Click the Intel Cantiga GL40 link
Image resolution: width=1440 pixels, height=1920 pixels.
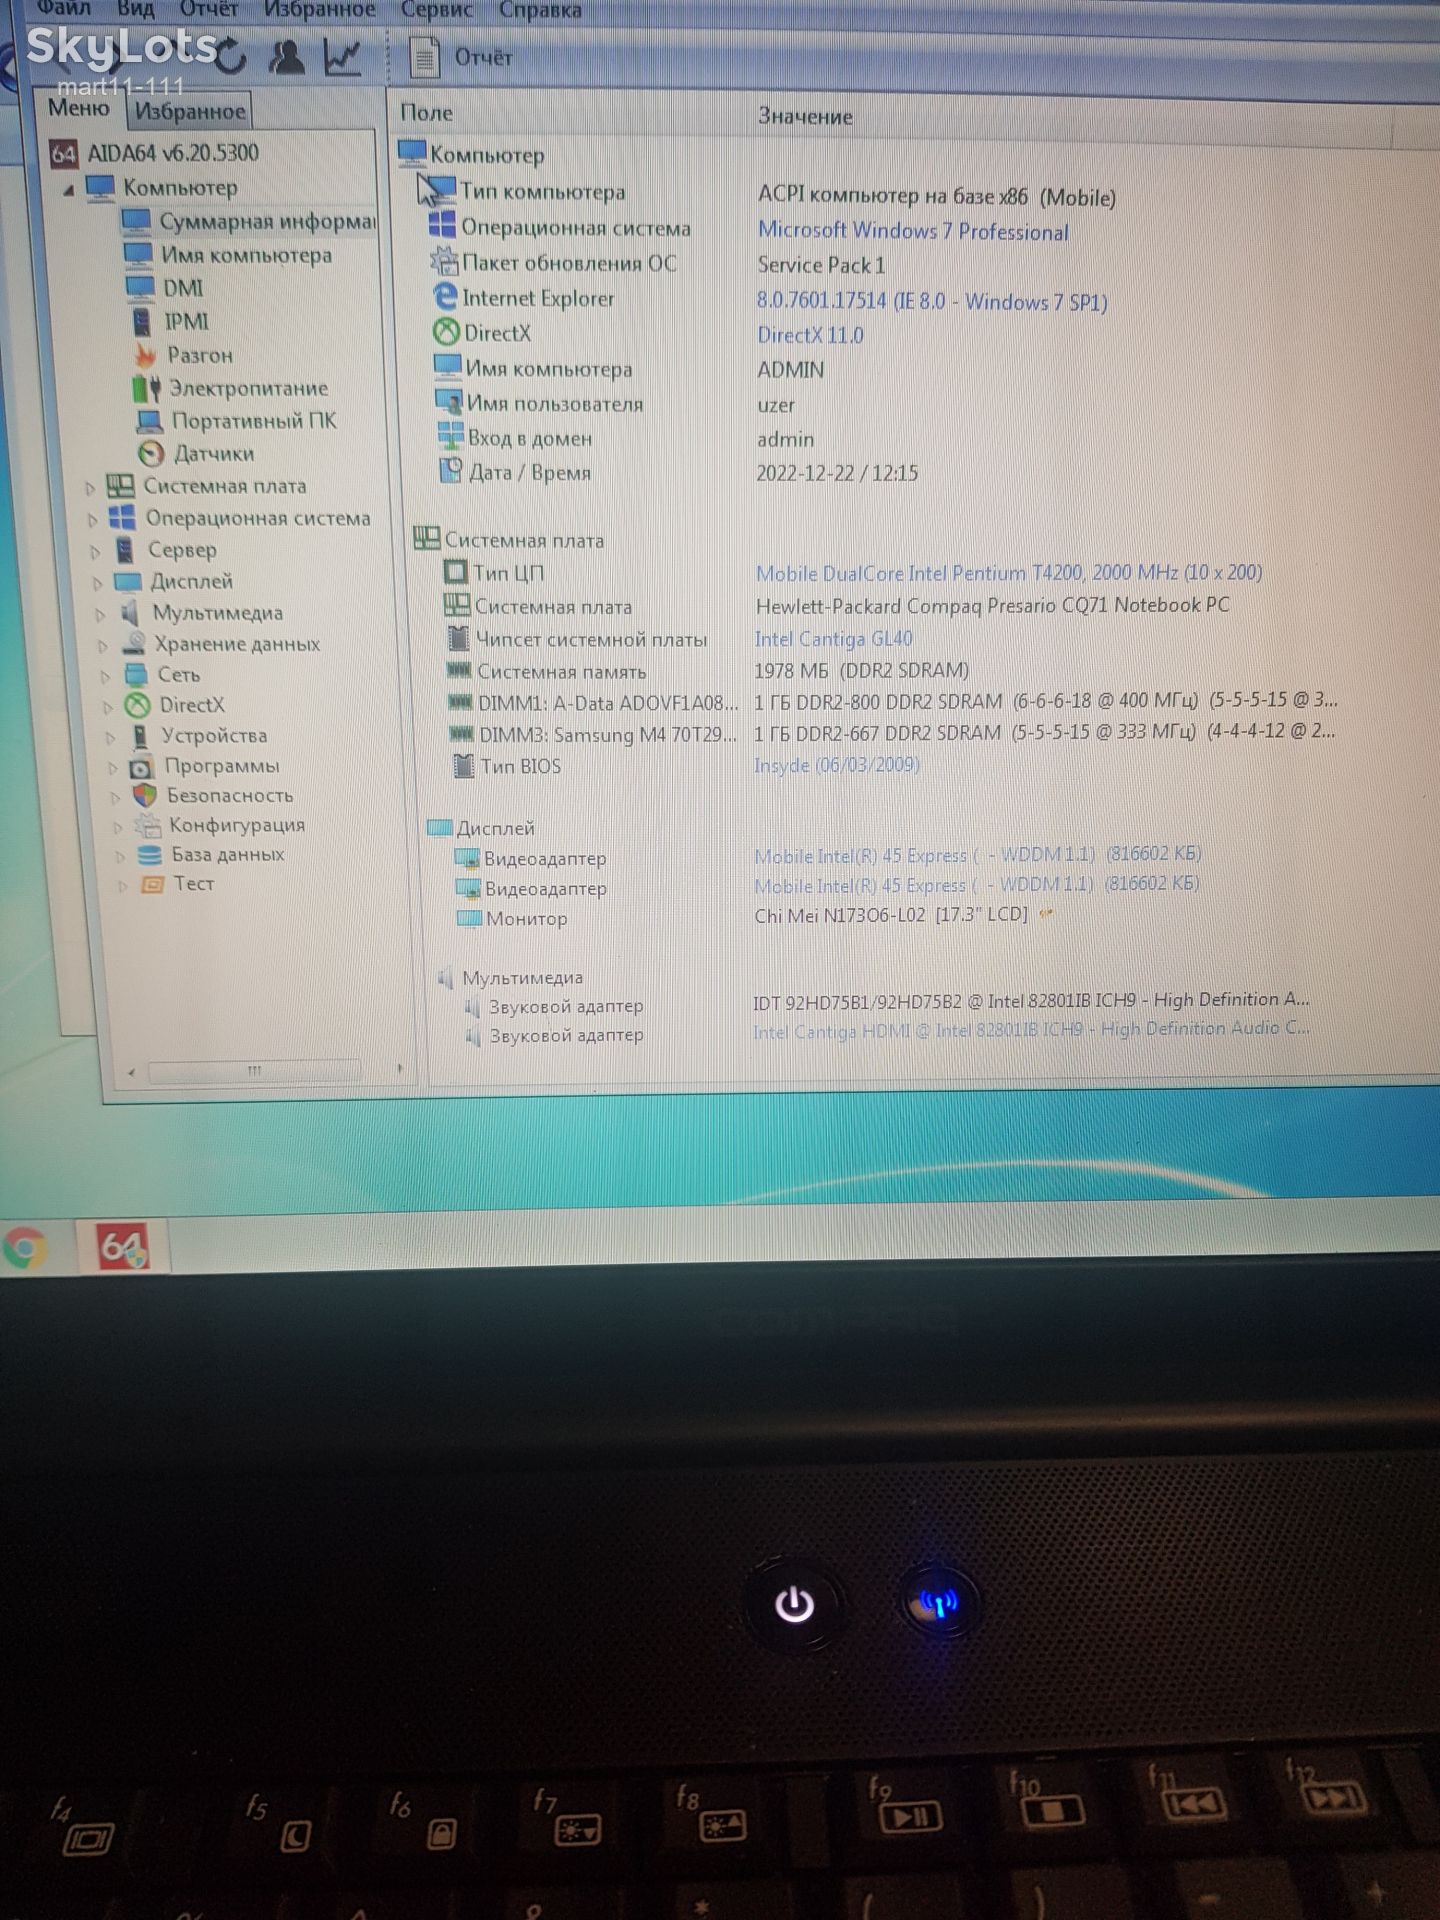pyautogui.click(x=833, y=638)
